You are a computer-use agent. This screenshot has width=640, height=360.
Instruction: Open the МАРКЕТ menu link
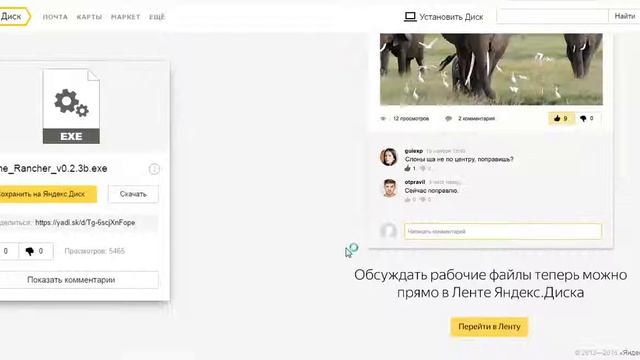[125, 17]
